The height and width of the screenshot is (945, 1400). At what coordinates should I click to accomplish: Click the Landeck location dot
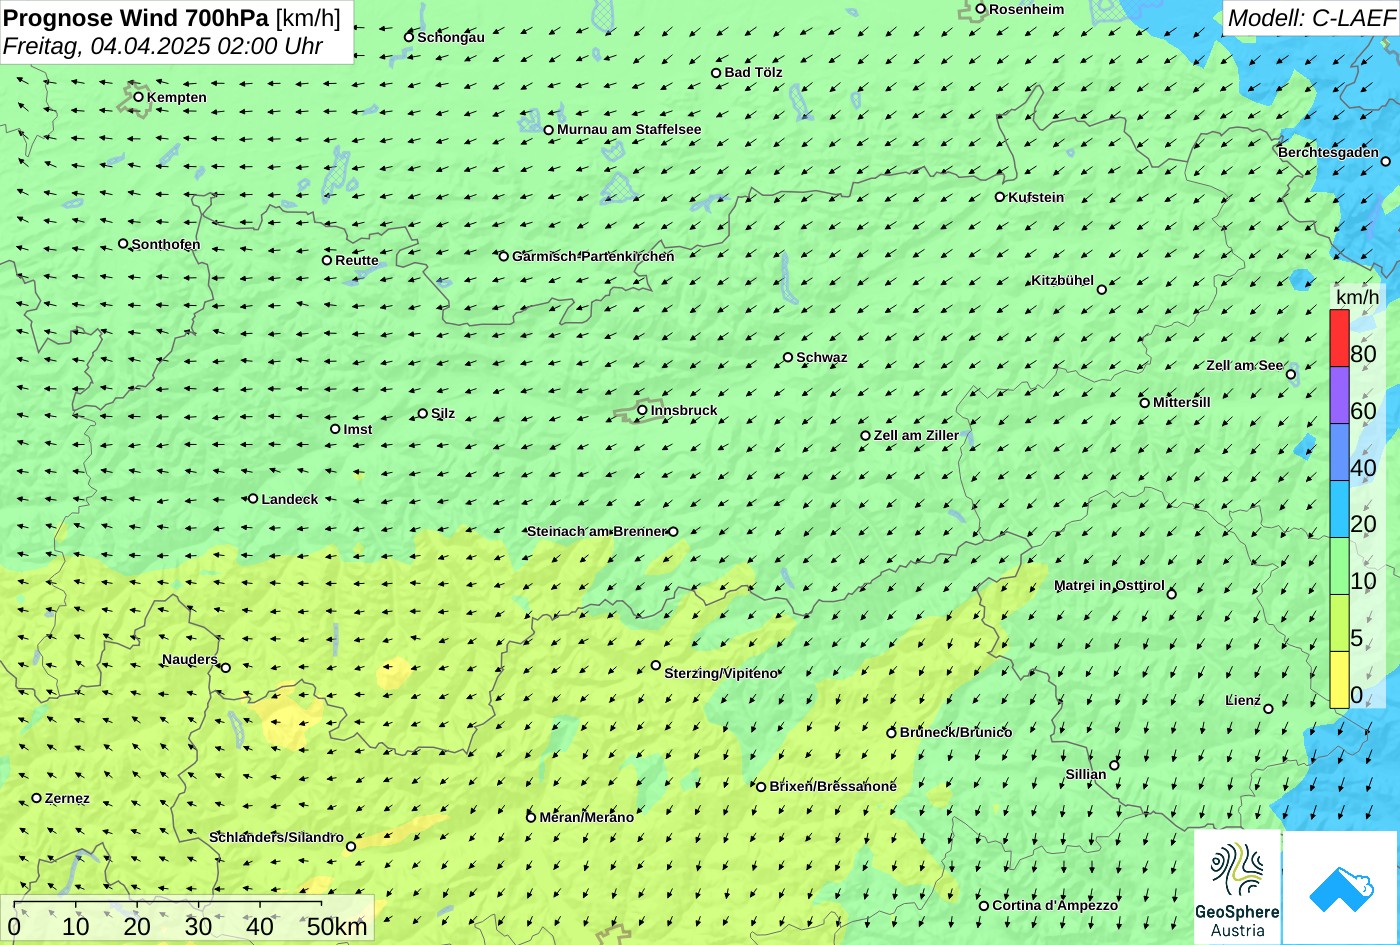(x=253, y=498)
